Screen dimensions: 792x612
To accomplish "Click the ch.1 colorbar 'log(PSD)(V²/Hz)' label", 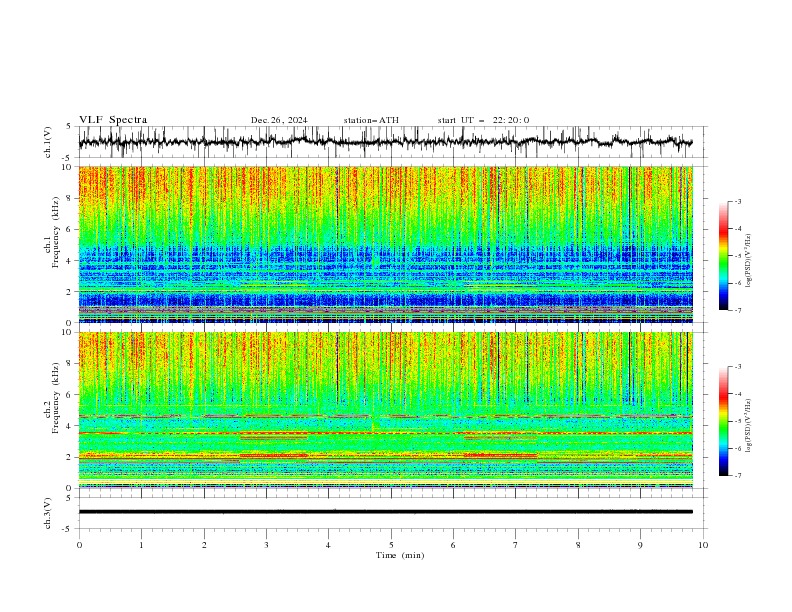I will pyautogui.click(x=749, y=261).
